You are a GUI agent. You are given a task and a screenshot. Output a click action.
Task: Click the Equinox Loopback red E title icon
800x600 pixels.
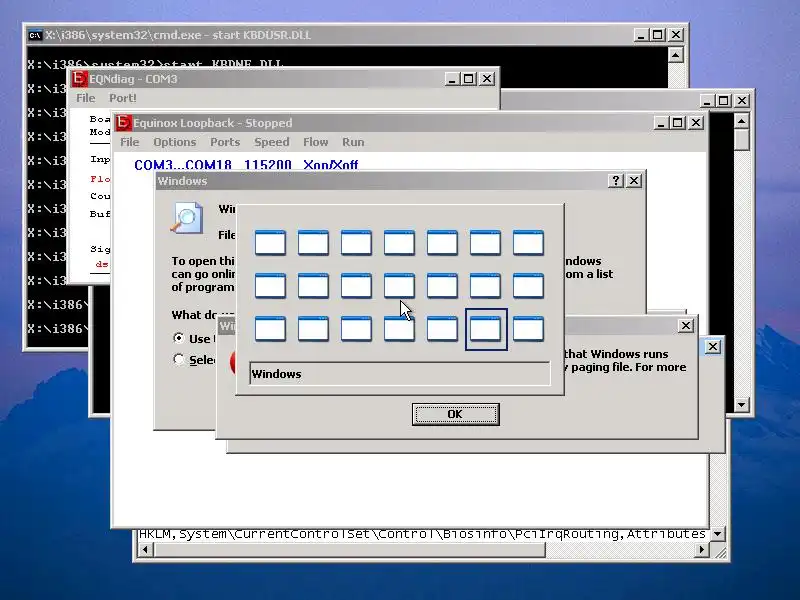[x=123, y=122]
